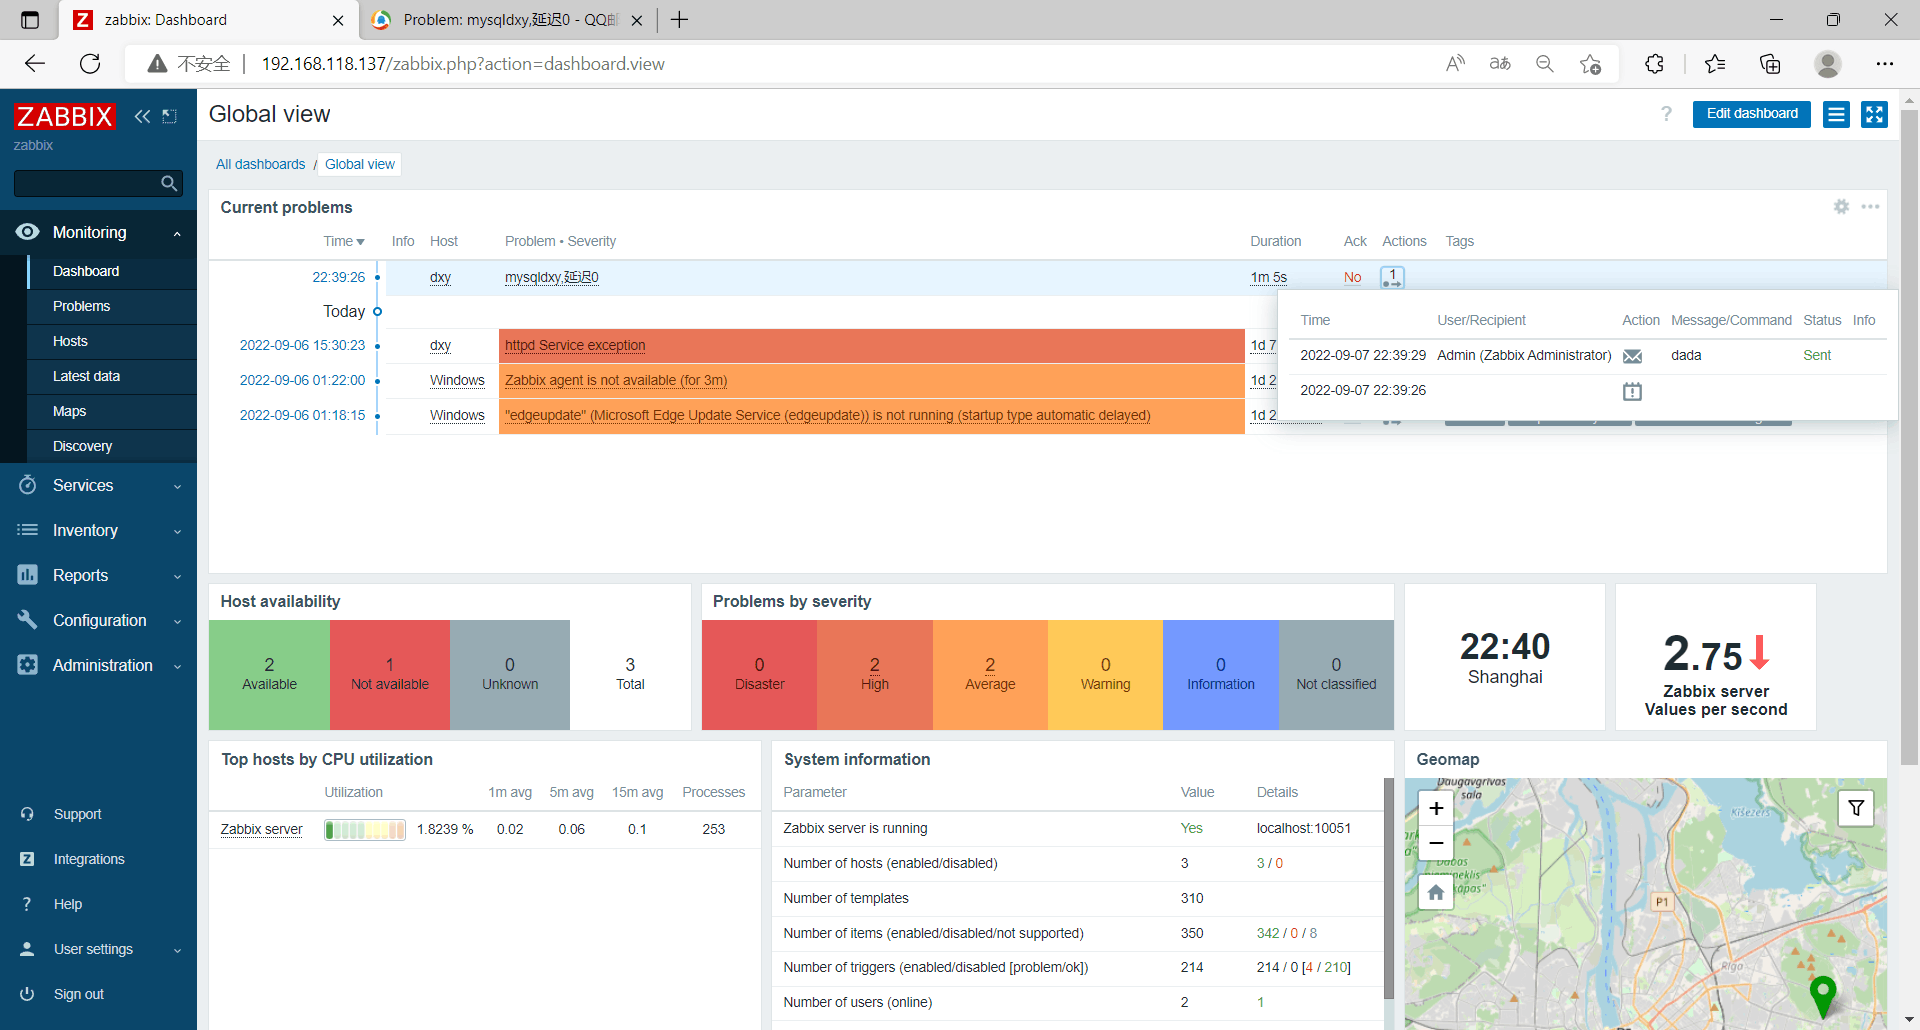Click the red Not available hosts tile
The image size is (1920, 1030).
pos(390,675)
